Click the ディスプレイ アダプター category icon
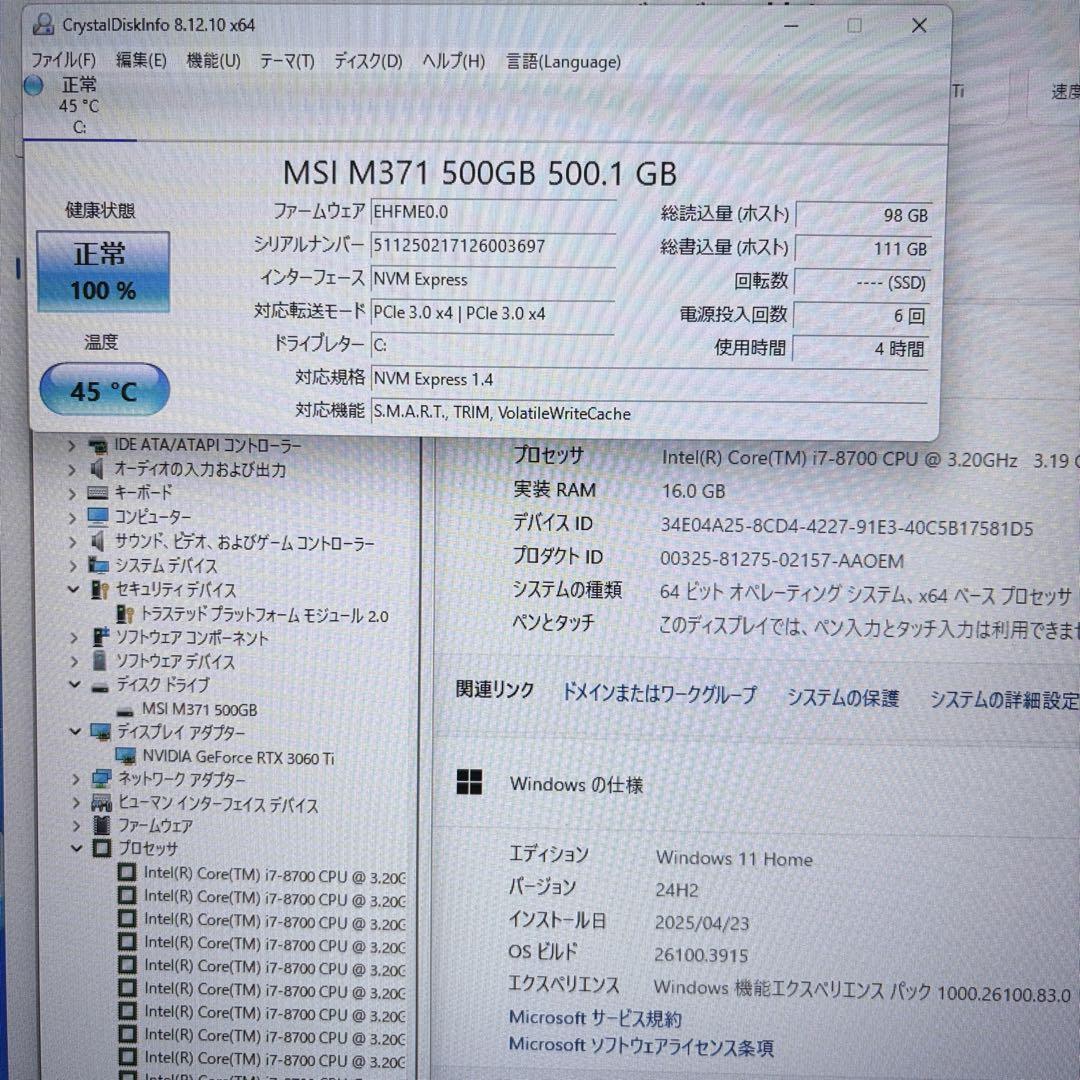This screenshot has width=1080, height=1080. [x=101, y=731]
